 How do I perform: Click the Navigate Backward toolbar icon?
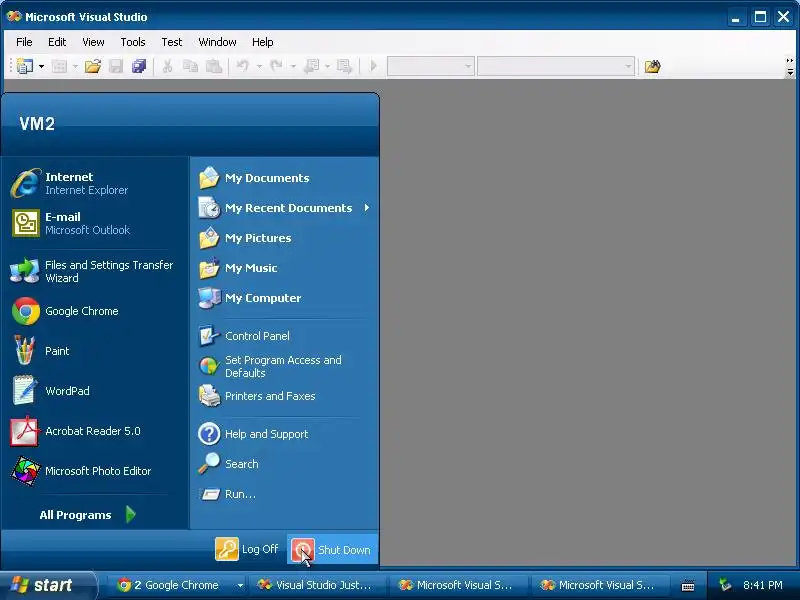point(311,66)
